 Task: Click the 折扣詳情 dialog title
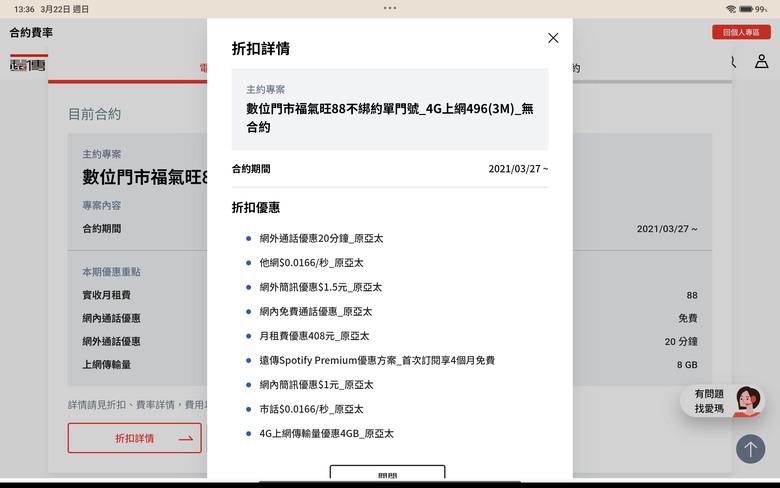click(x=261, y=48)
